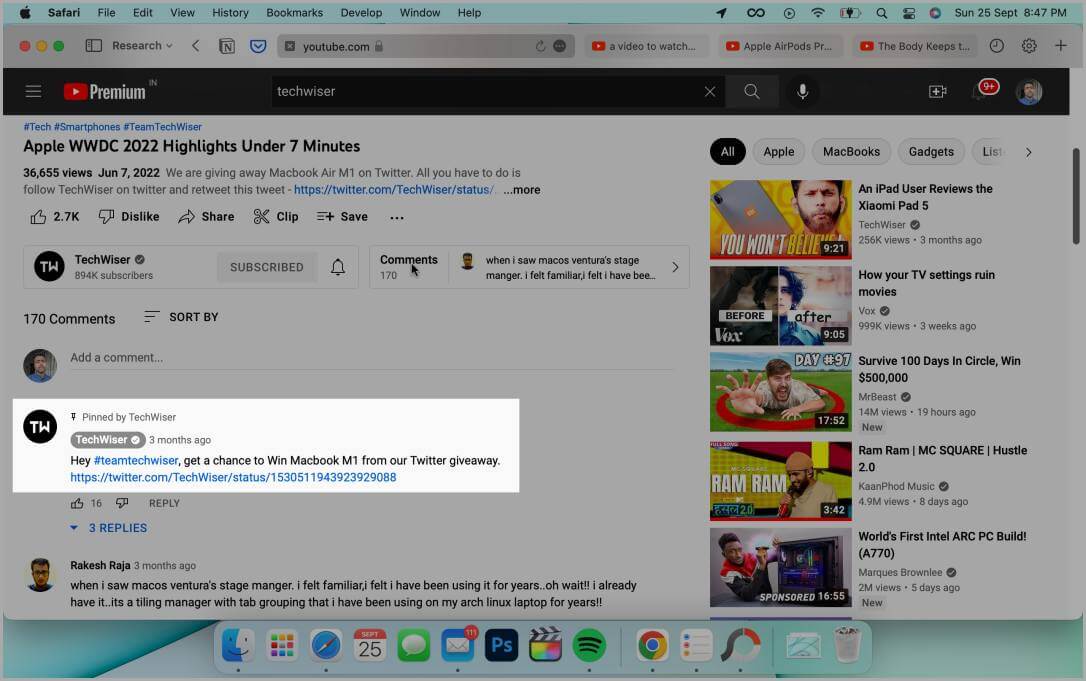Screen dimensions: 1086x681
Task: Launch Photoshop from the Dock
Action: [x=501, y=646]
